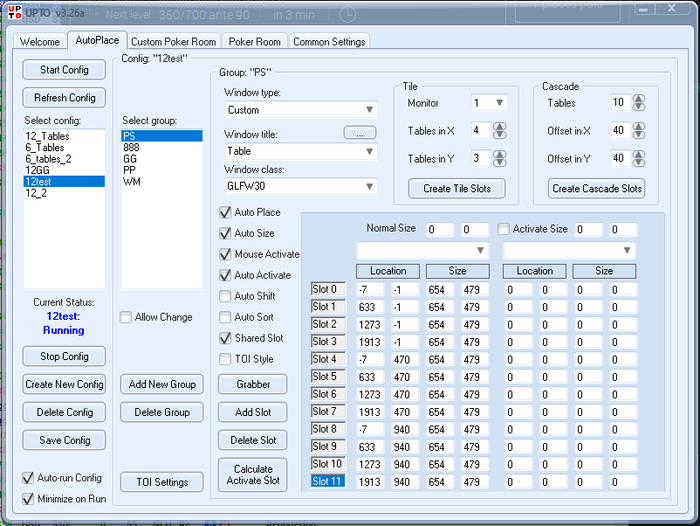This screenshot has width=700, height=526.
Task: Select the 6_Tables config in list
Action: 45,148
